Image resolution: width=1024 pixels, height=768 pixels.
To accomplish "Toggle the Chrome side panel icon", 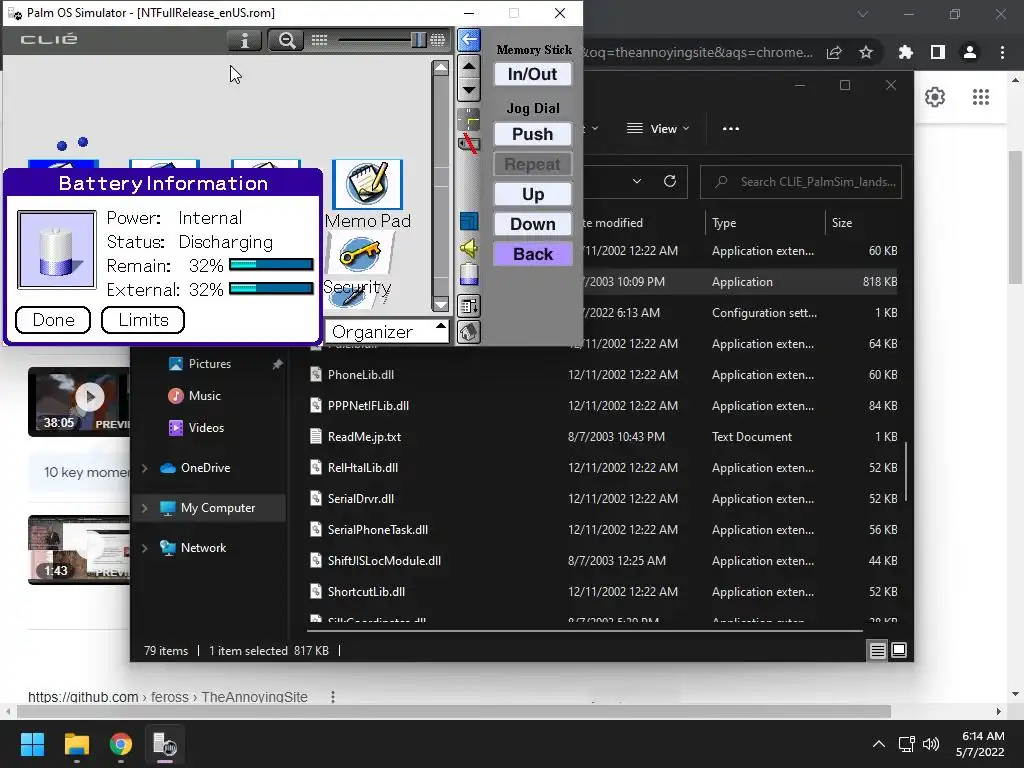I will (x=938, y=52).
